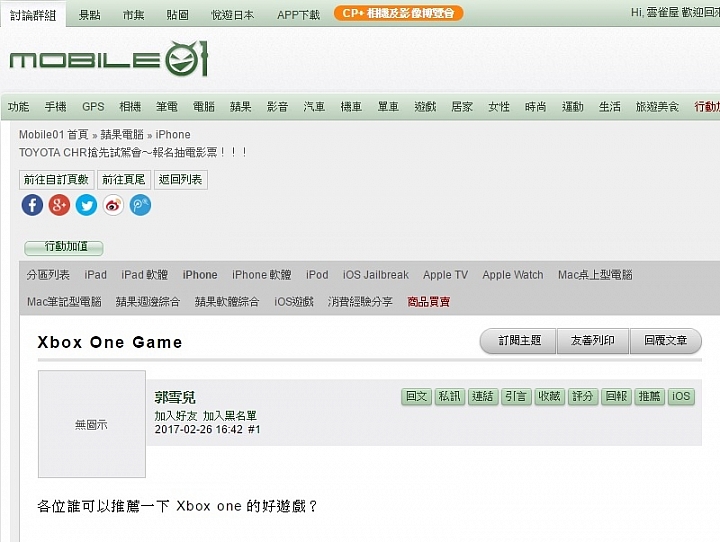Open the 討論群組 tab
The height and width of the screenshot is (542, 720).
(33, 15)
